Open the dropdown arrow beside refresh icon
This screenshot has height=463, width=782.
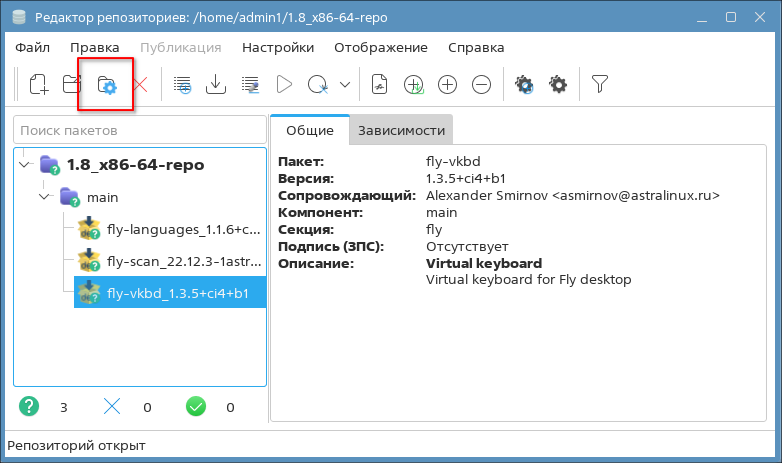[x=345, y=85]
